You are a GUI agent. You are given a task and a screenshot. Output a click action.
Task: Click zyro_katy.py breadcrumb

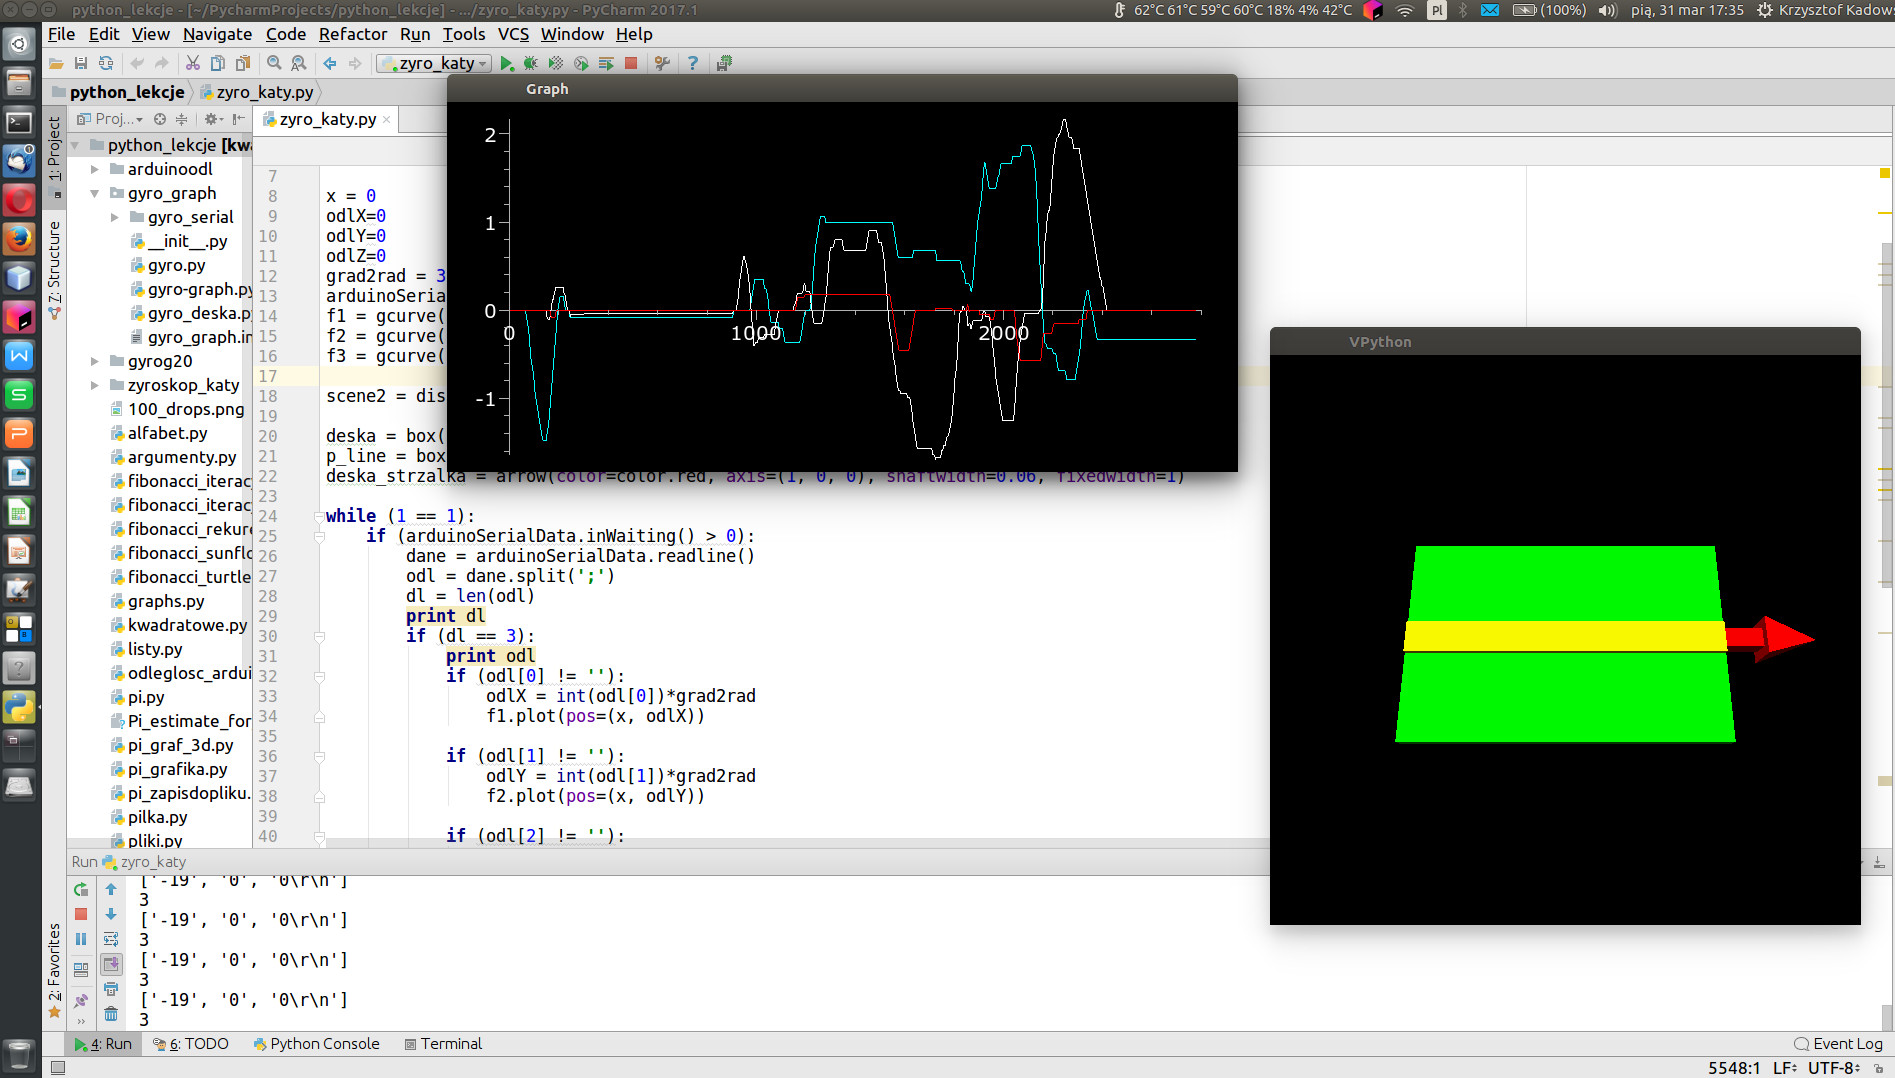tap(257, 92)
